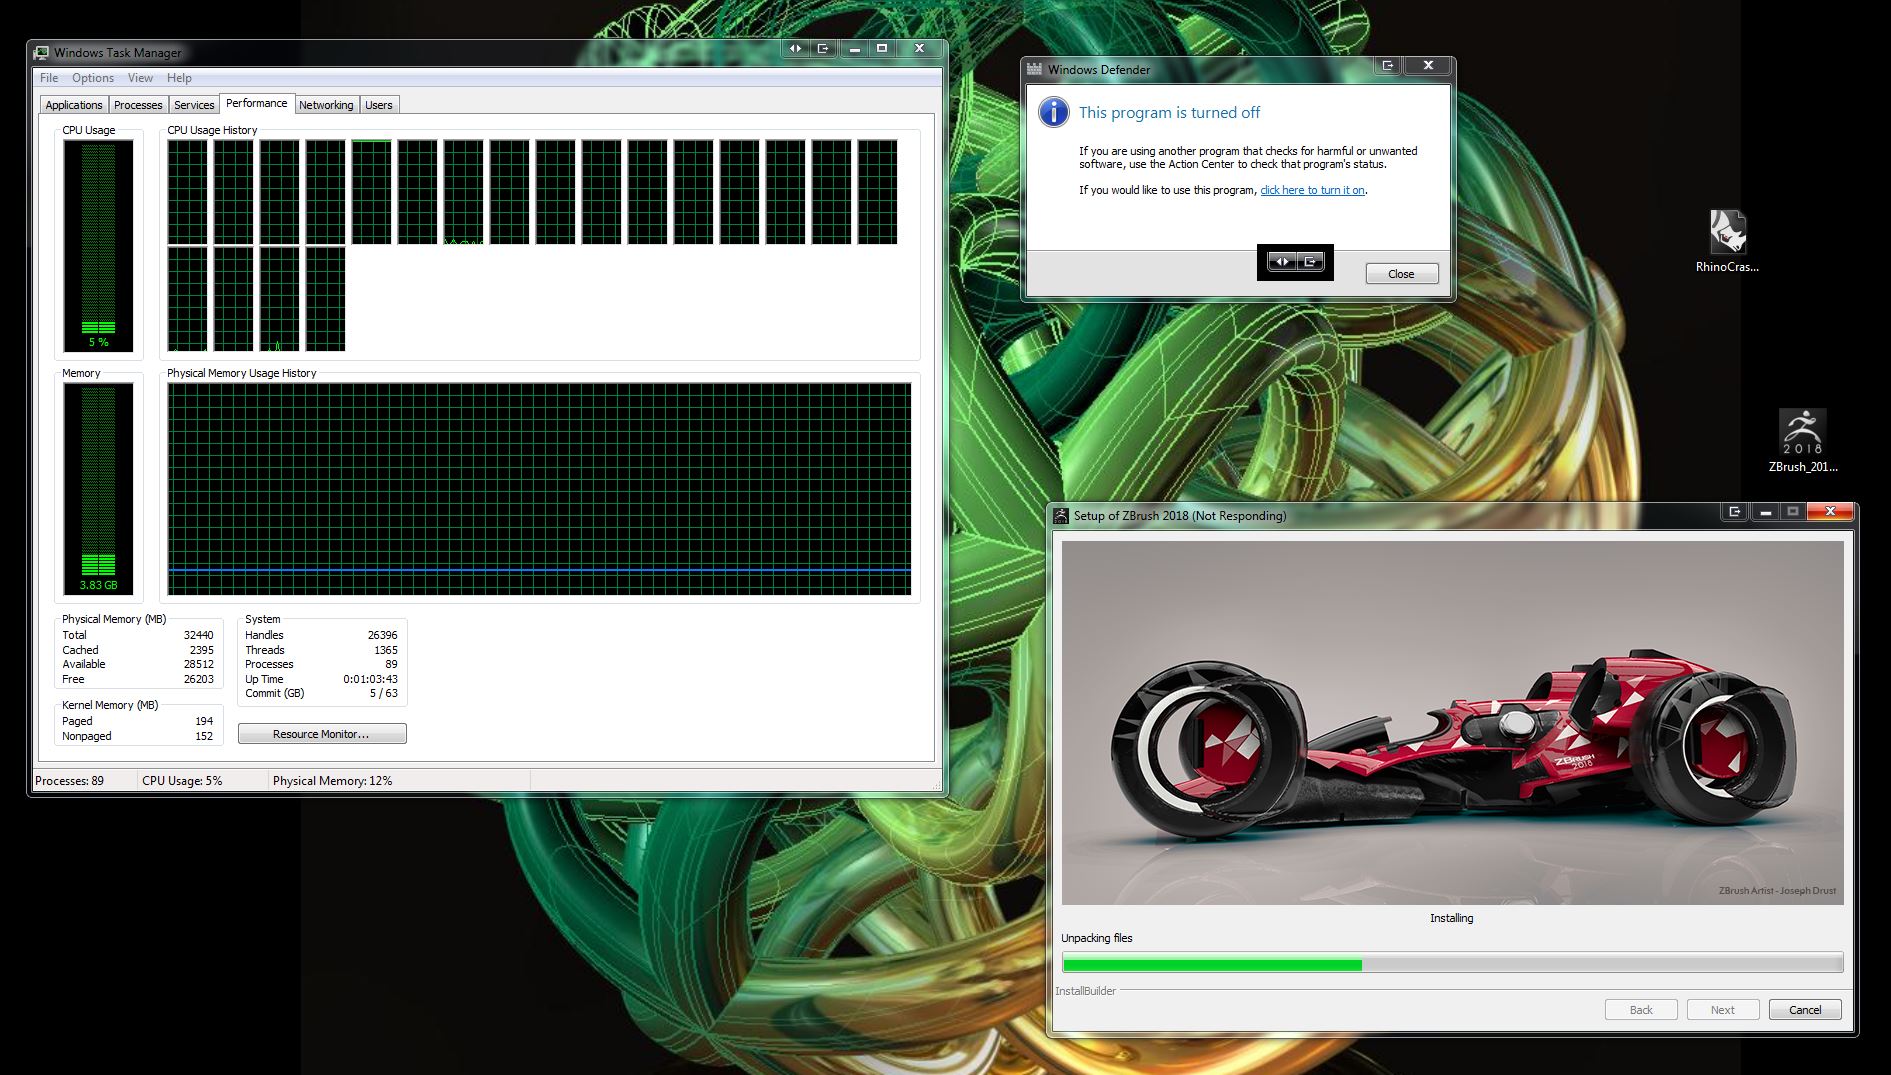
Task: Click the blue information icon in Windows Defender
Action: pyautogui.click(x=1053, y=112)
